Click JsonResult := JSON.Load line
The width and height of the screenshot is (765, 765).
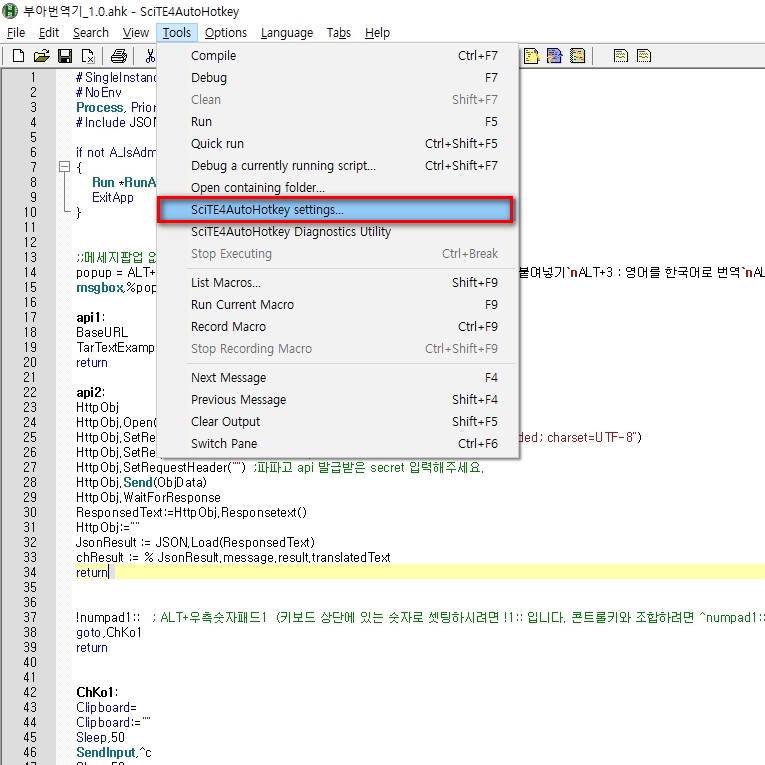click(195, 543)
